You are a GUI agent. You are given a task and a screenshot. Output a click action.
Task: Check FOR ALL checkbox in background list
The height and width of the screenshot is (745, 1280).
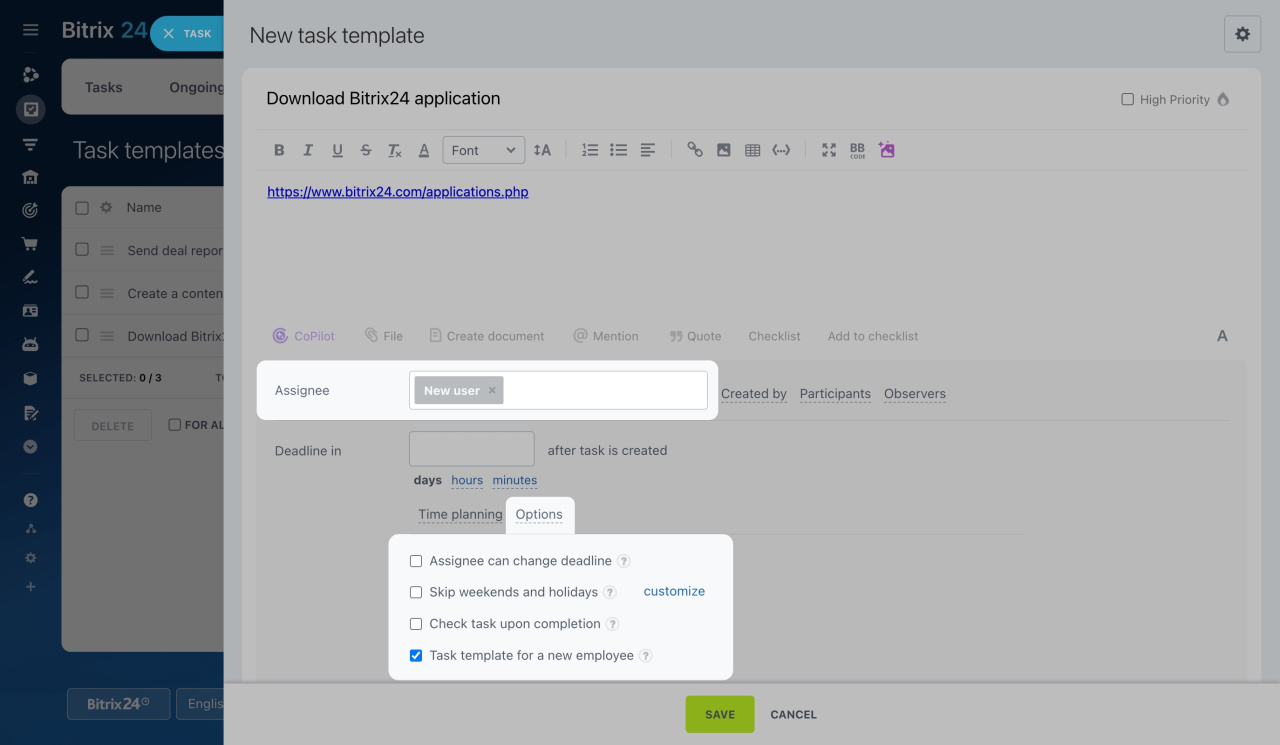point(175,425)
